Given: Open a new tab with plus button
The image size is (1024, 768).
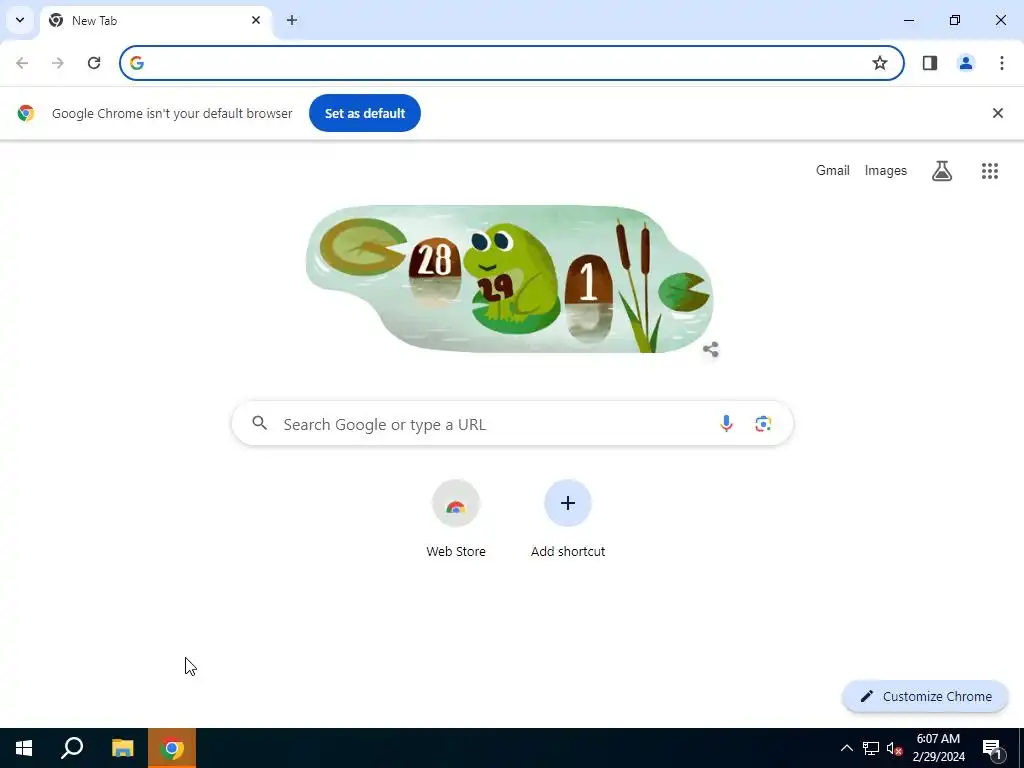Looking at the screenshot, I should point(292,20).
